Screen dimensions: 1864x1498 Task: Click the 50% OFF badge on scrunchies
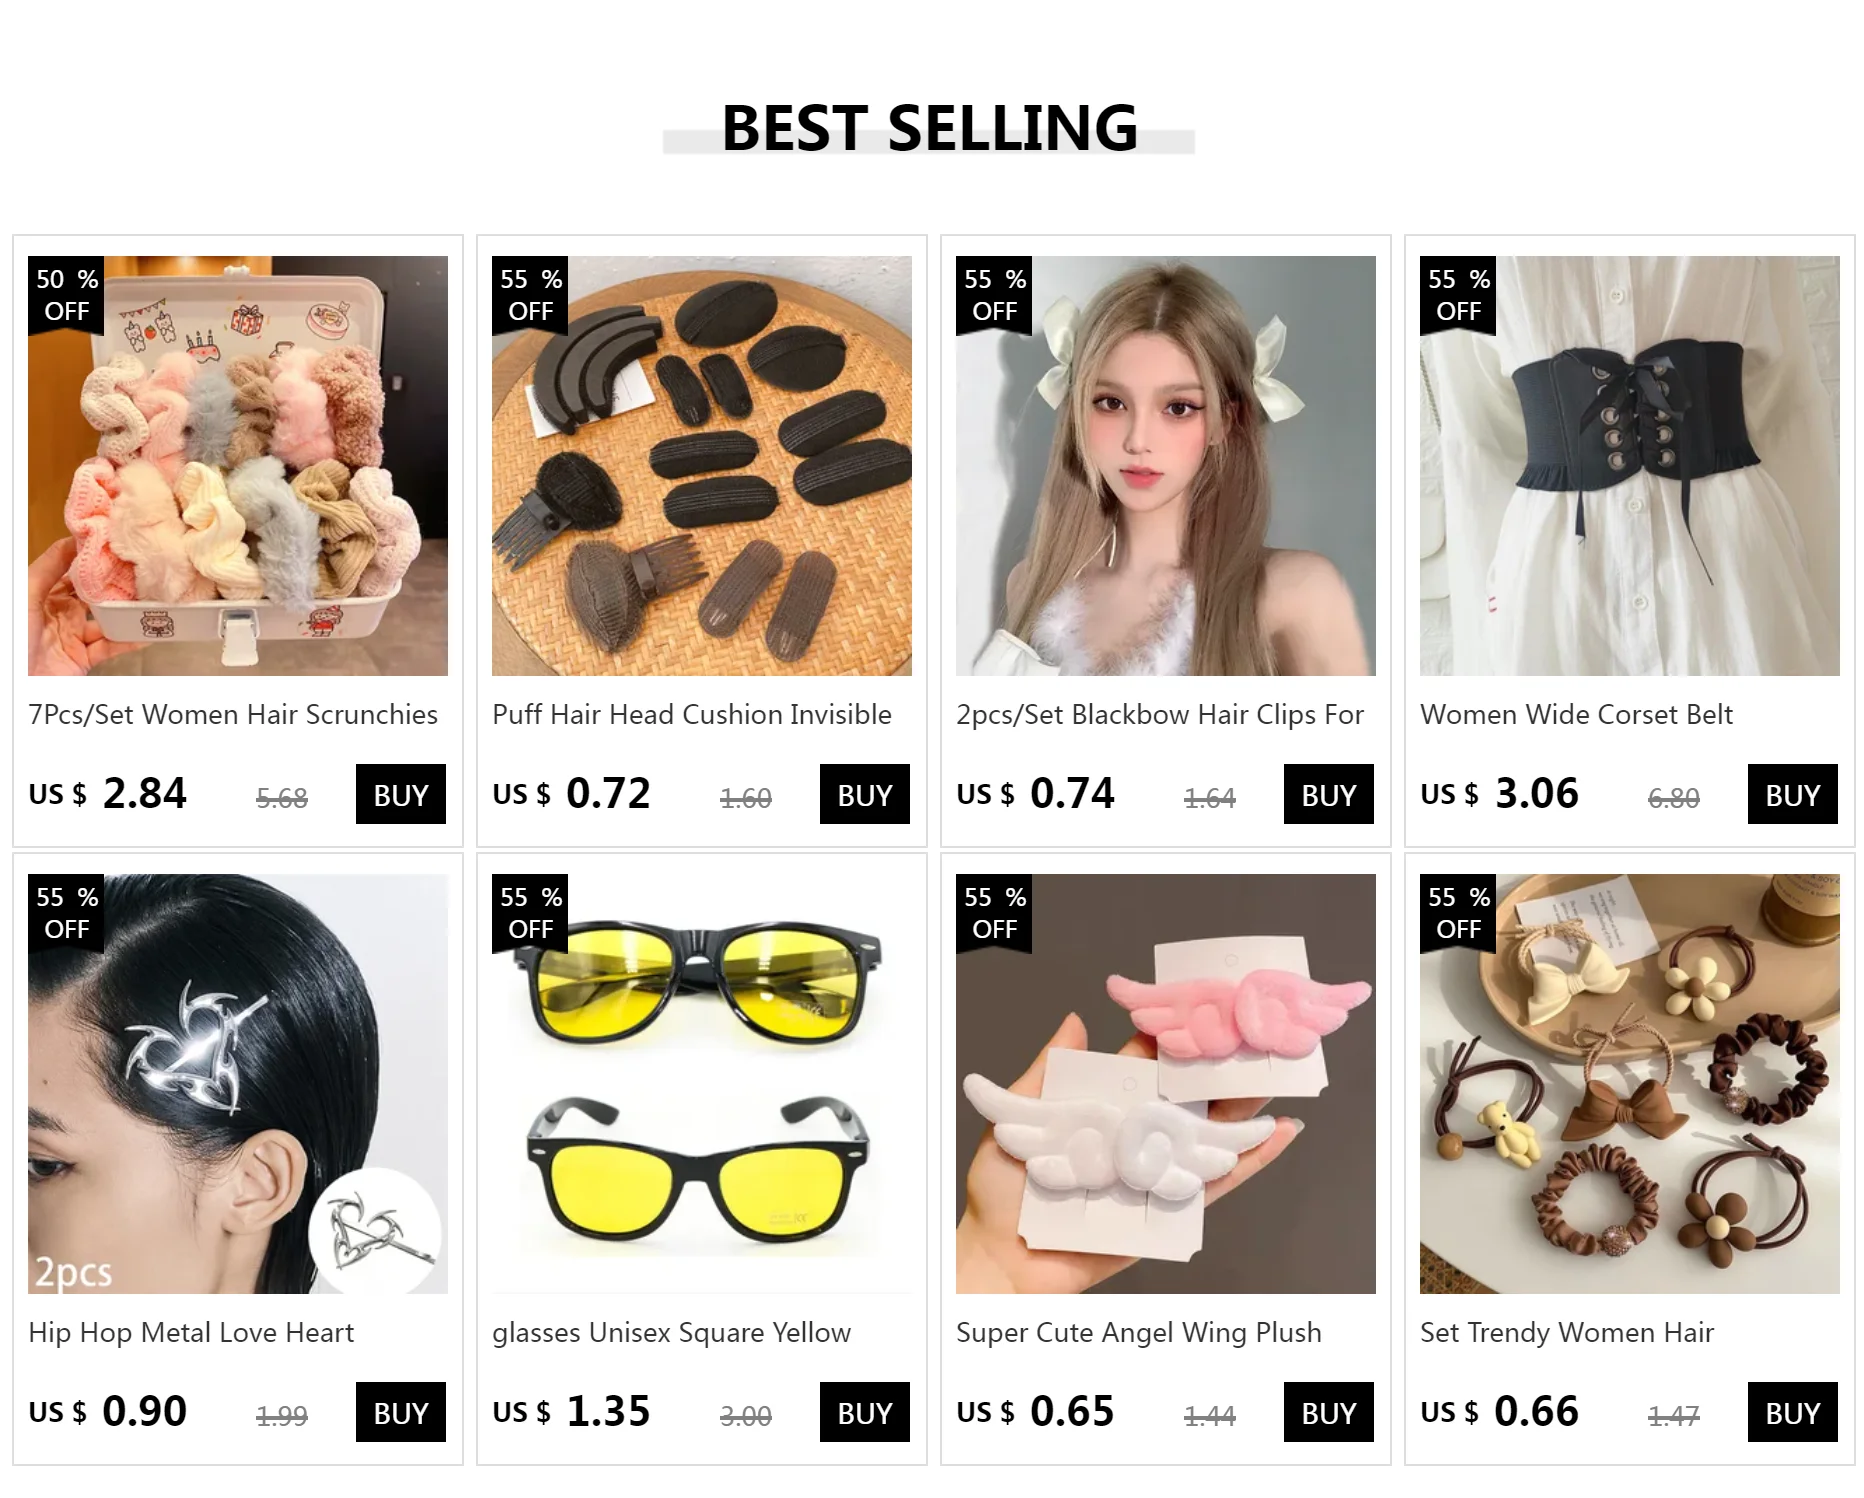67,295
